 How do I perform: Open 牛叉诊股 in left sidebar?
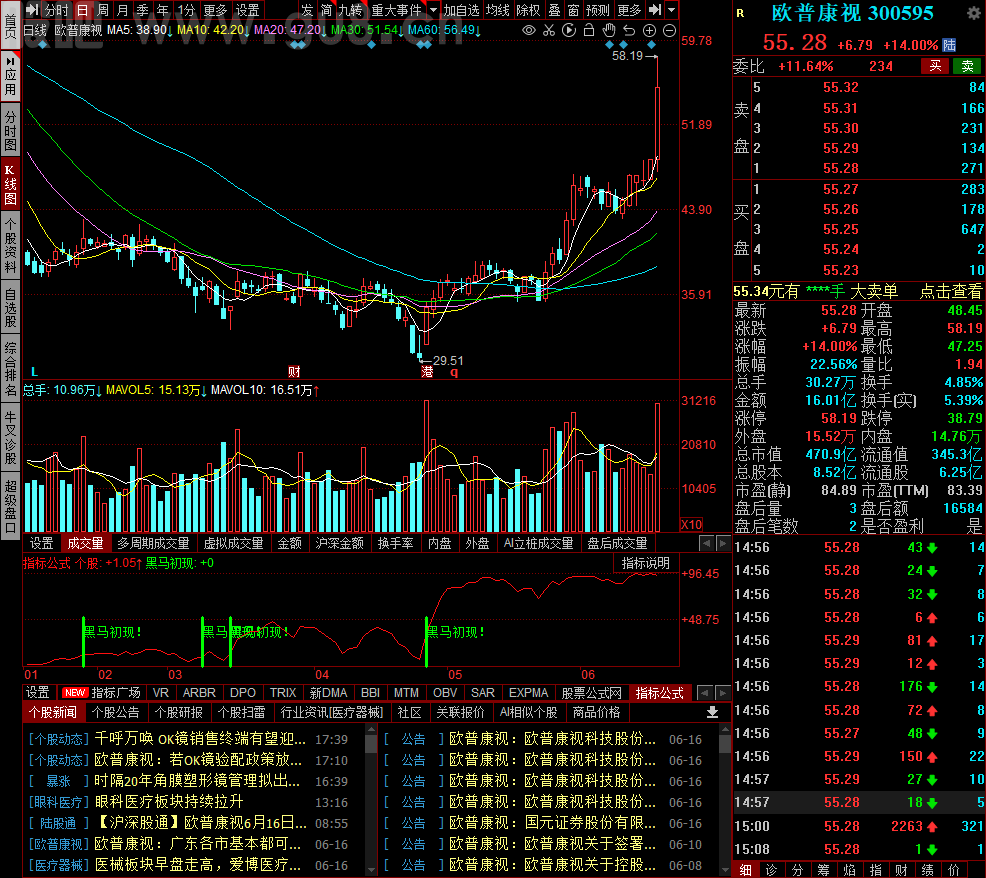click(x=11, y=438)
